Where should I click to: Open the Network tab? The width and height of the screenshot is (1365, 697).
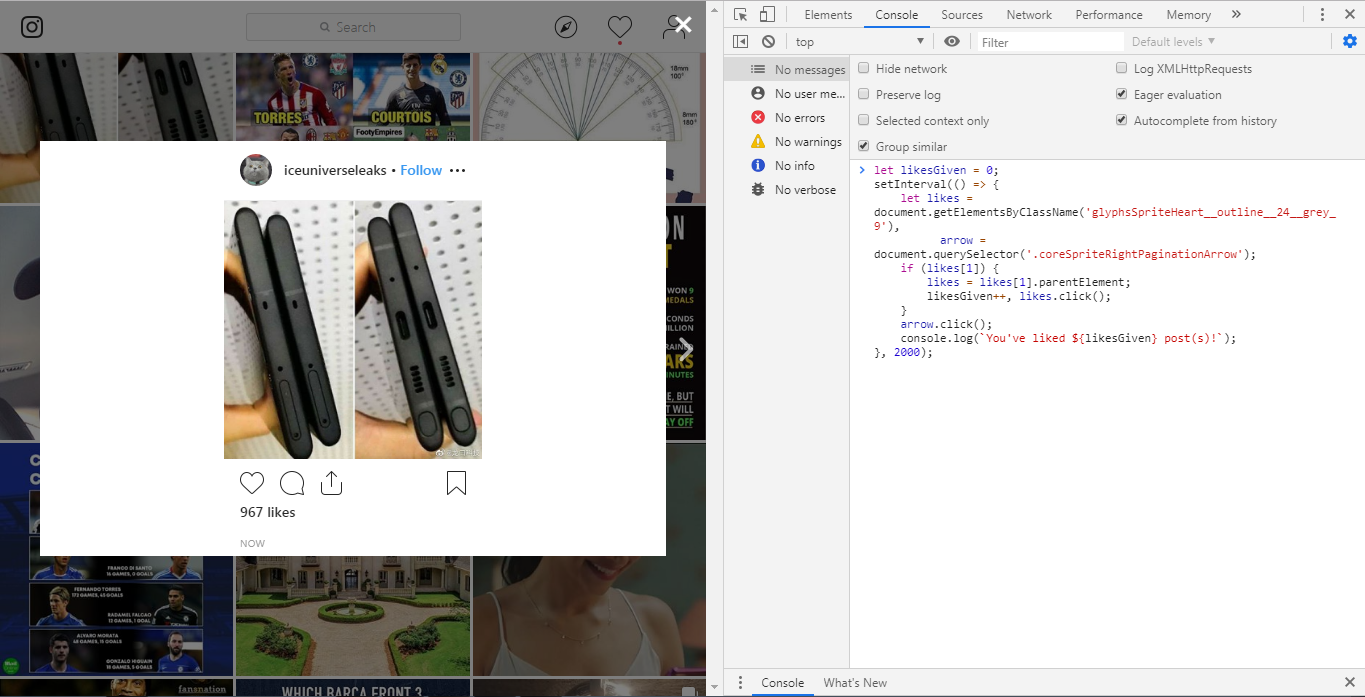point(1029,15)
